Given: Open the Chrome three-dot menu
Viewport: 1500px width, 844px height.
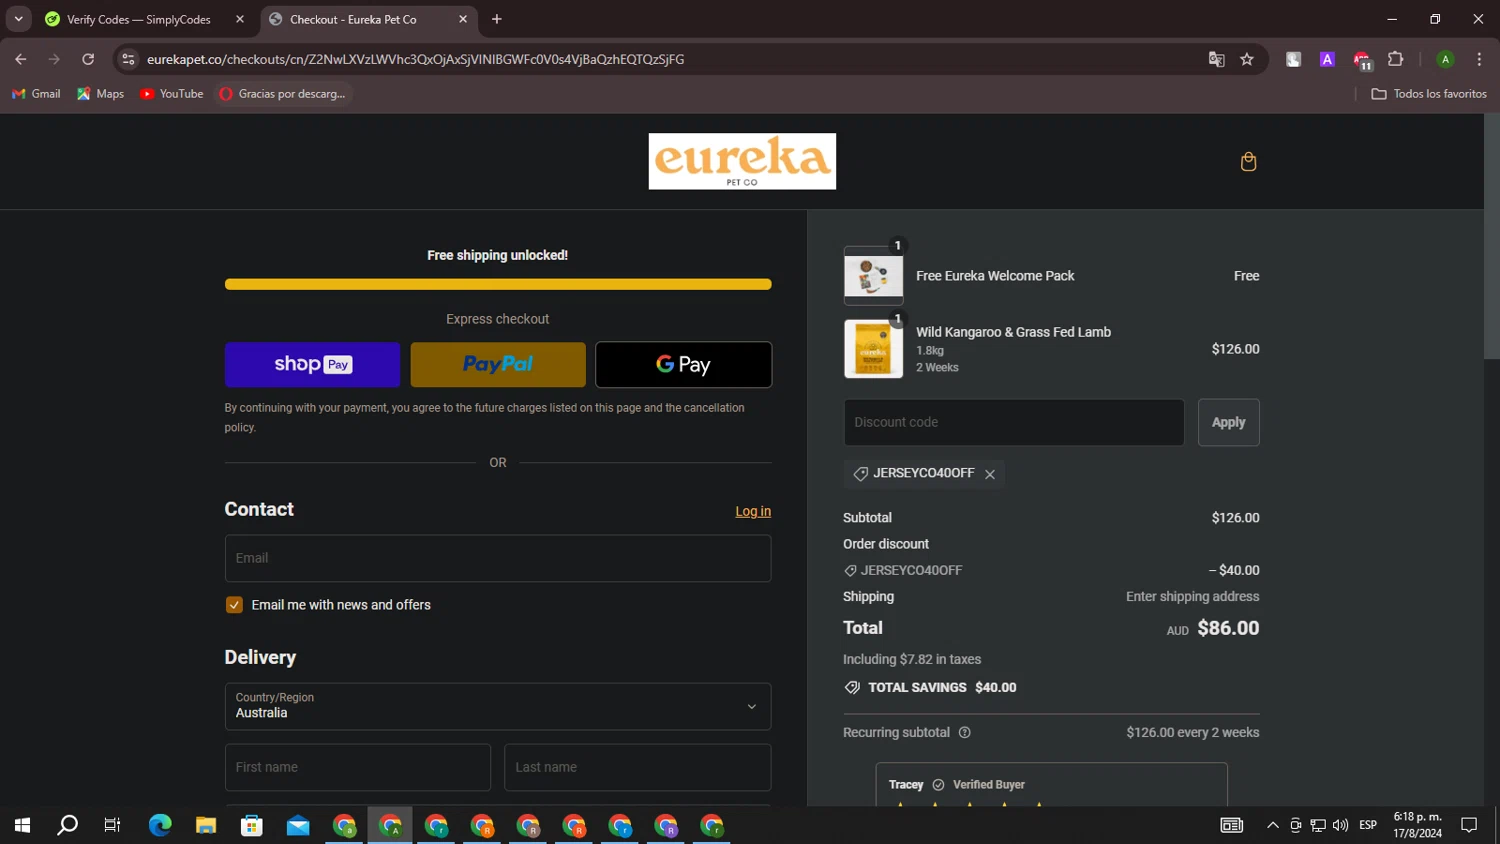Looking at the screenshot, I should pos(1479,59).
